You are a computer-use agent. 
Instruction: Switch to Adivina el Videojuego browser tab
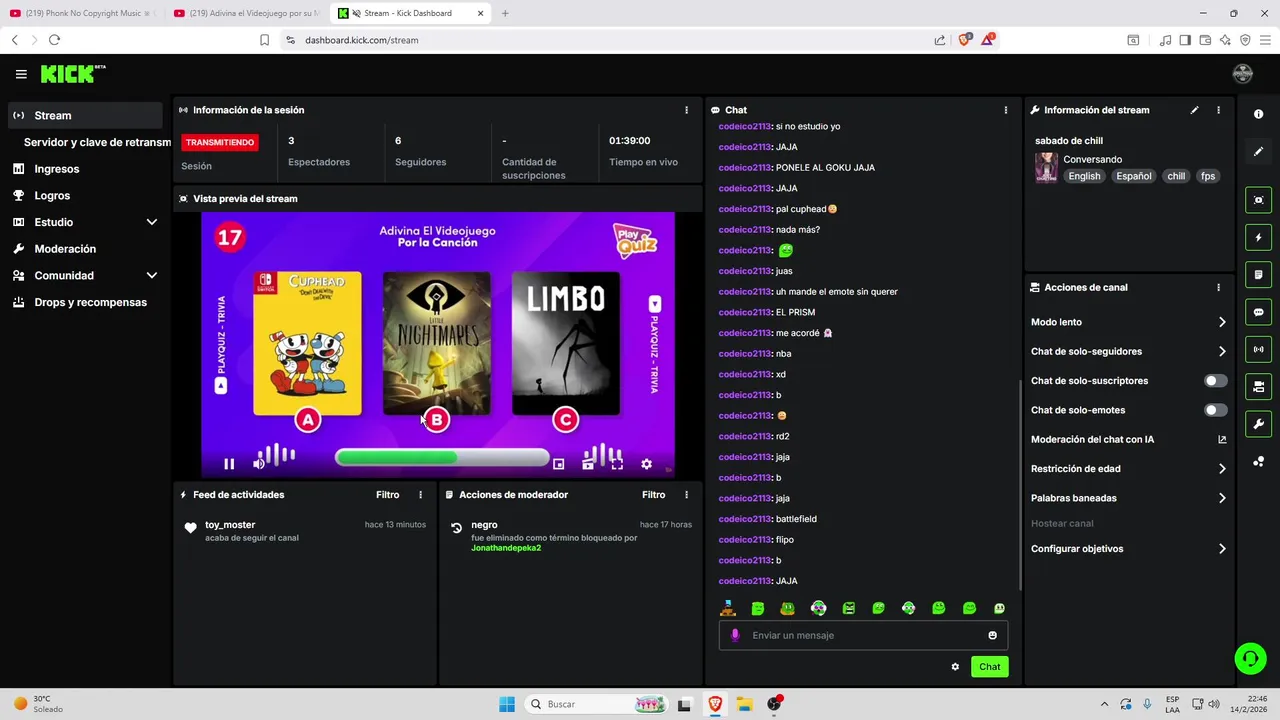[246, 13]
